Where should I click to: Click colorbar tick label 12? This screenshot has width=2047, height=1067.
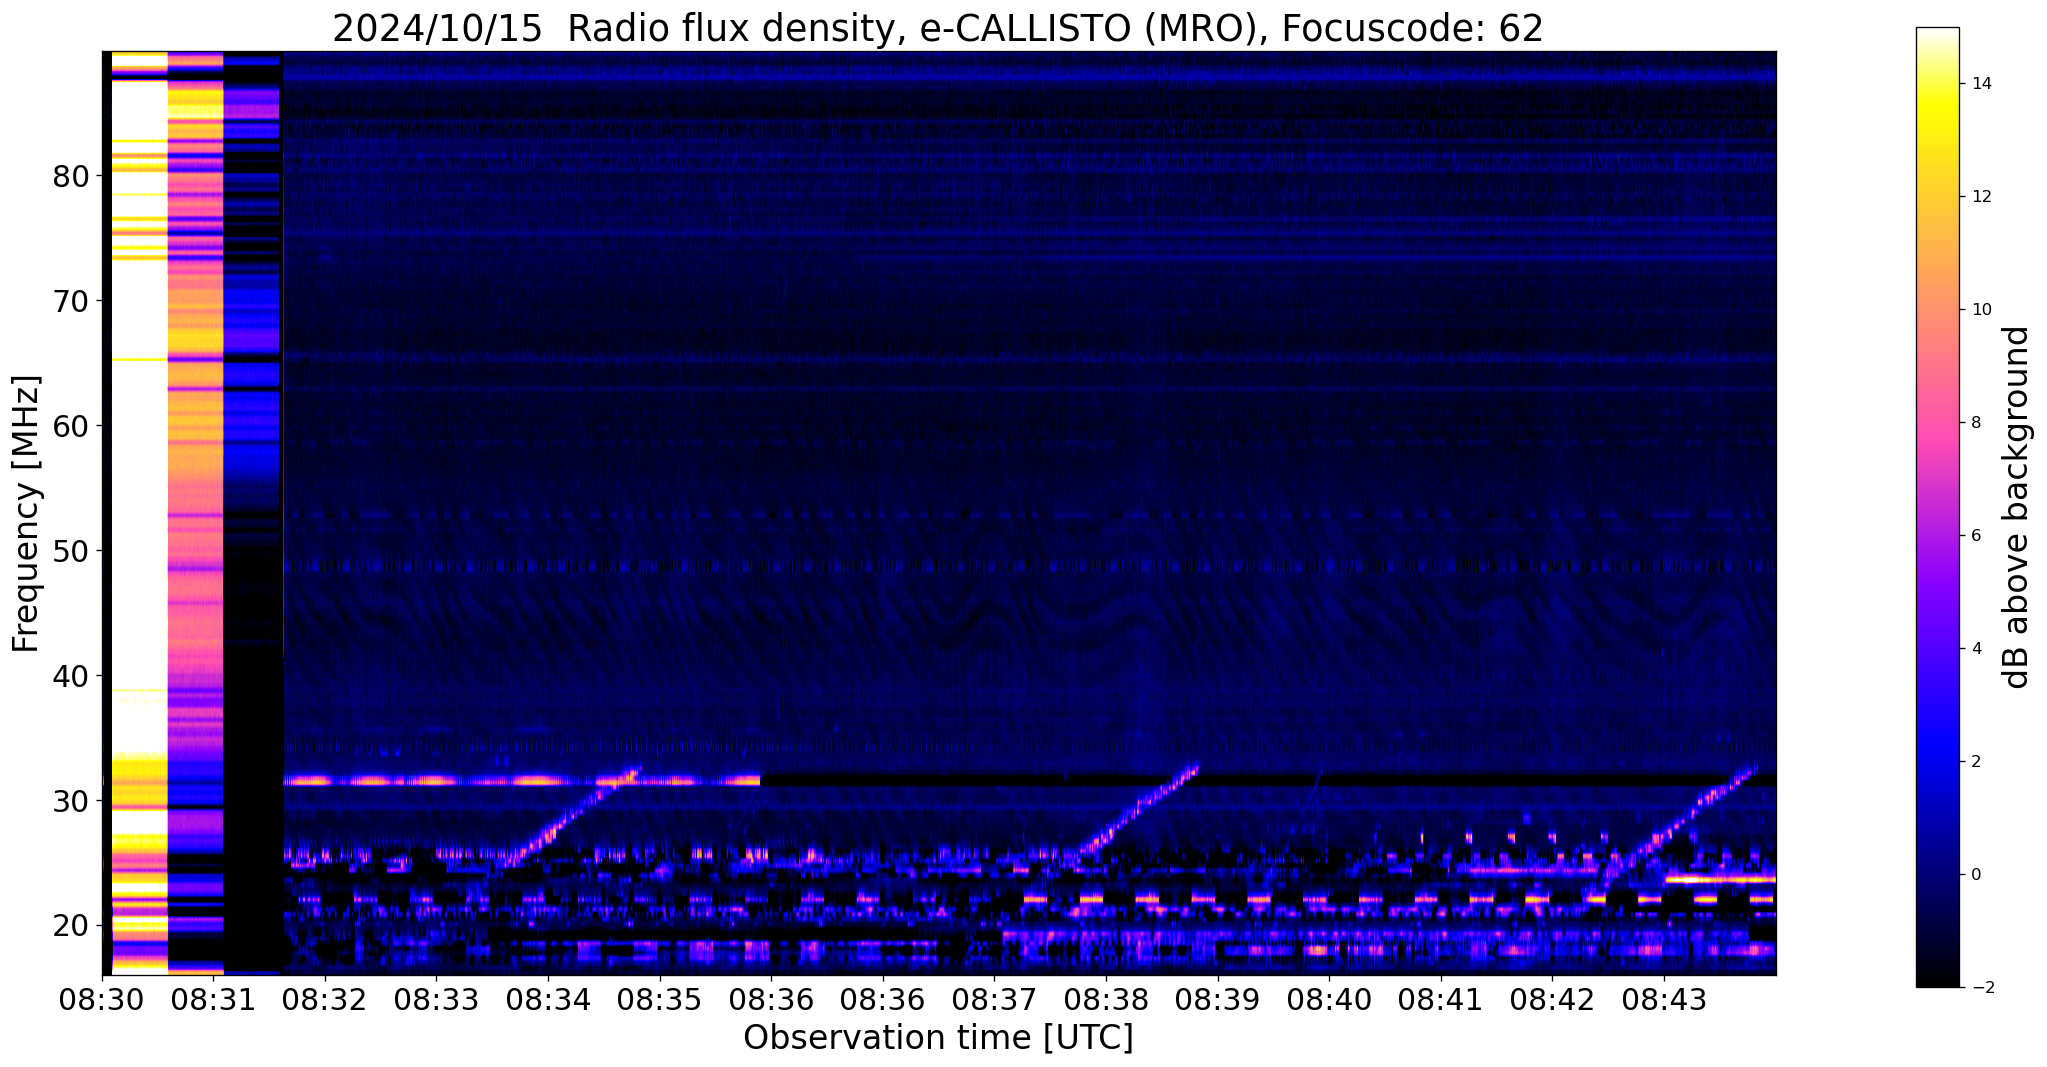[1980, 196]
